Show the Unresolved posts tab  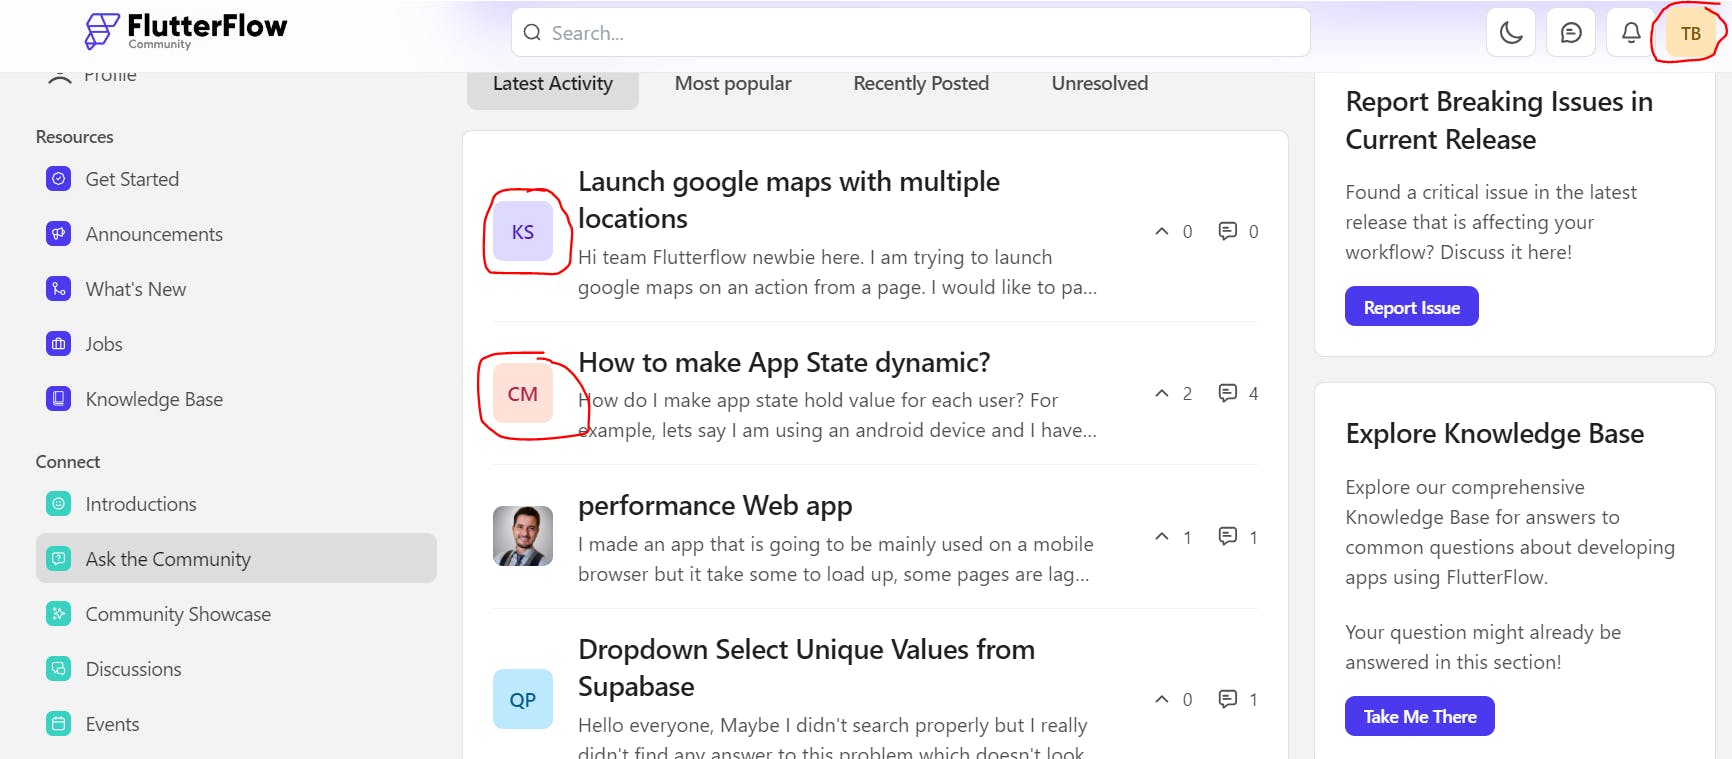[x=1099, y=84]
